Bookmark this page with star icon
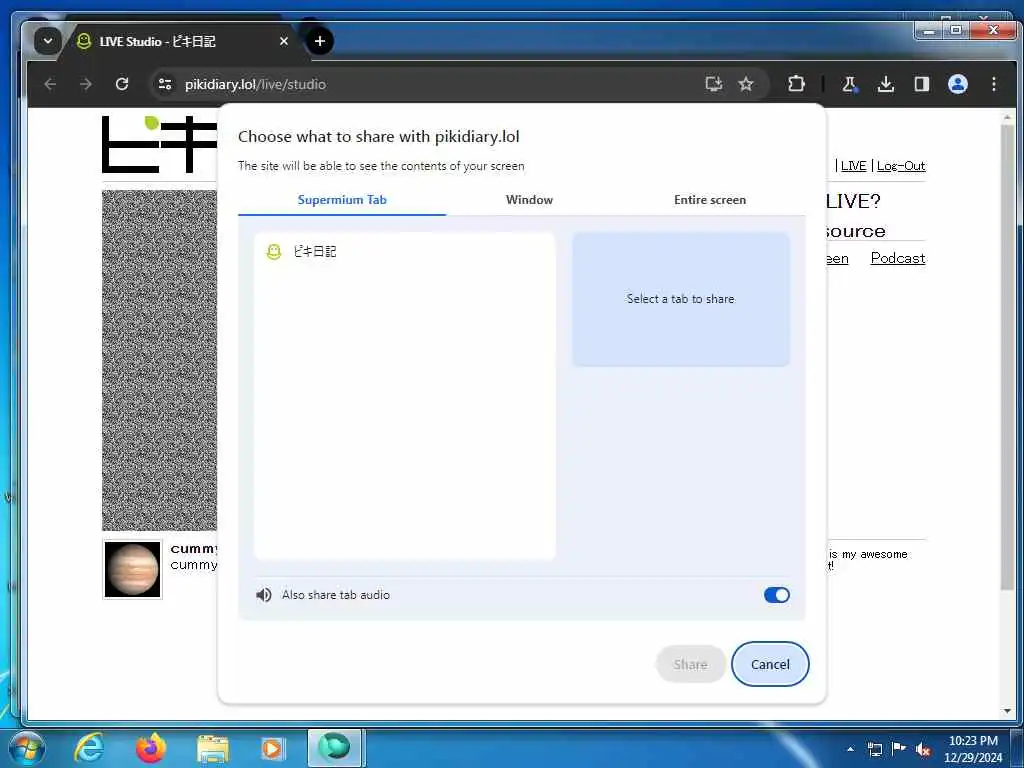This screenshot has width=1024, height=768. click(x=746, y=84)
